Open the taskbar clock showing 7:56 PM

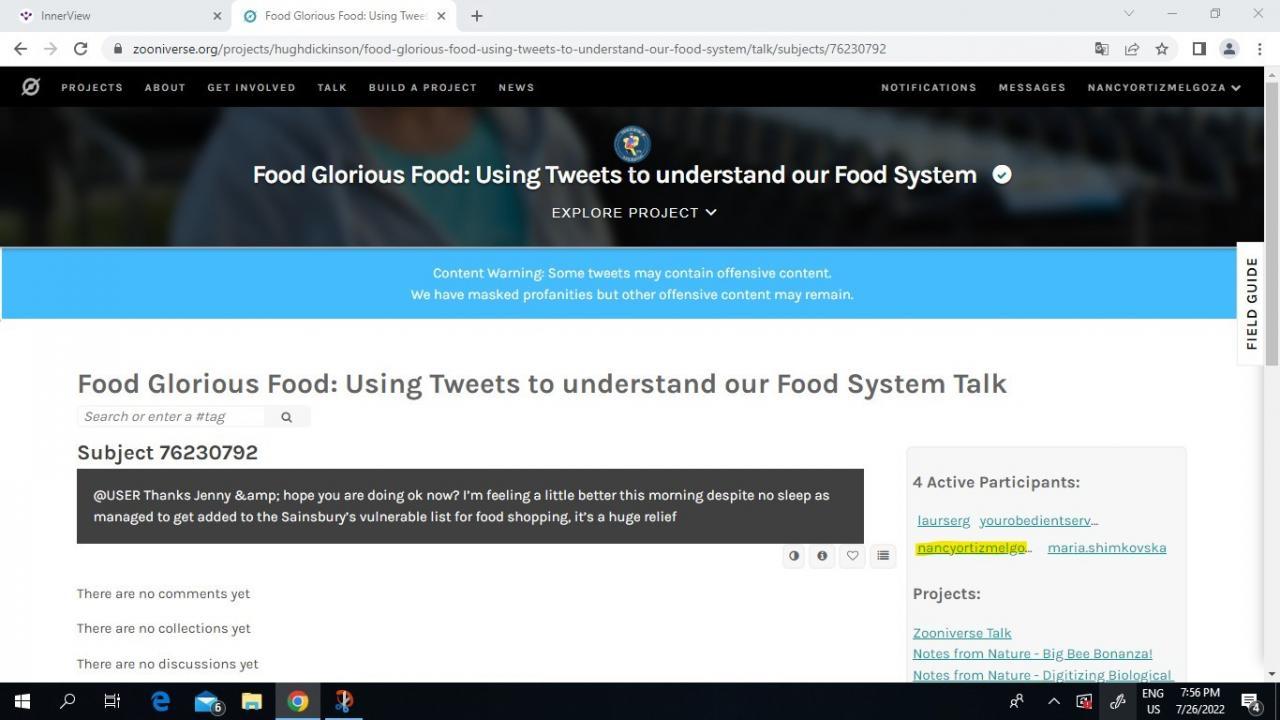click(1200, 701)
